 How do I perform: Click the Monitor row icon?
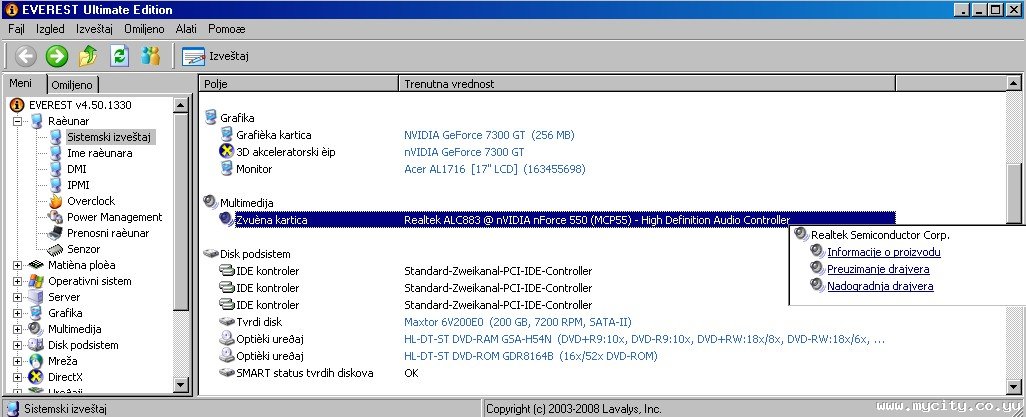pyautogui.click(x=226, y=169)
